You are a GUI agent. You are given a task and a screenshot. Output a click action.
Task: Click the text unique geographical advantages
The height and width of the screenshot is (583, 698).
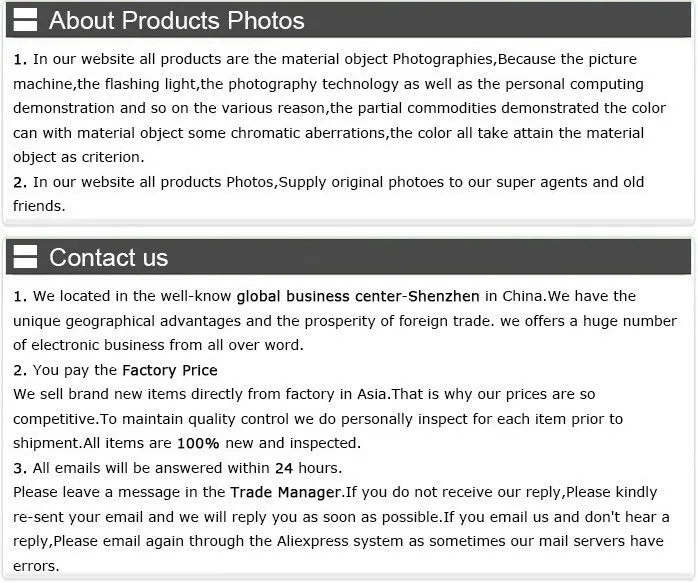tap(127, 321)
